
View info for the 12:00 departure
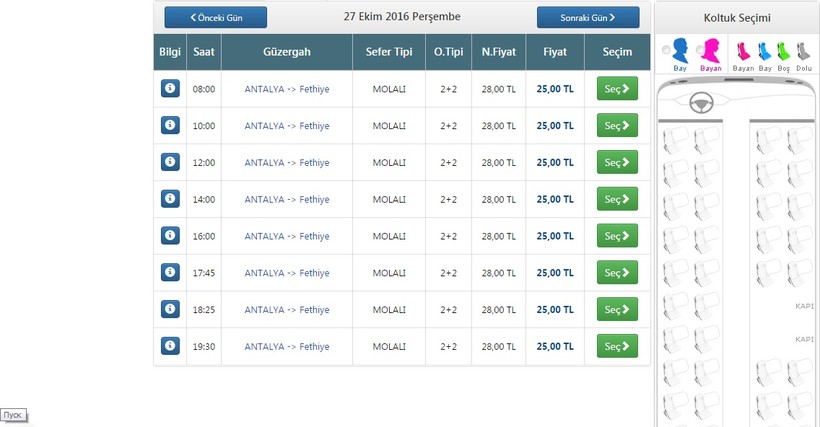(x=170, y=162)
